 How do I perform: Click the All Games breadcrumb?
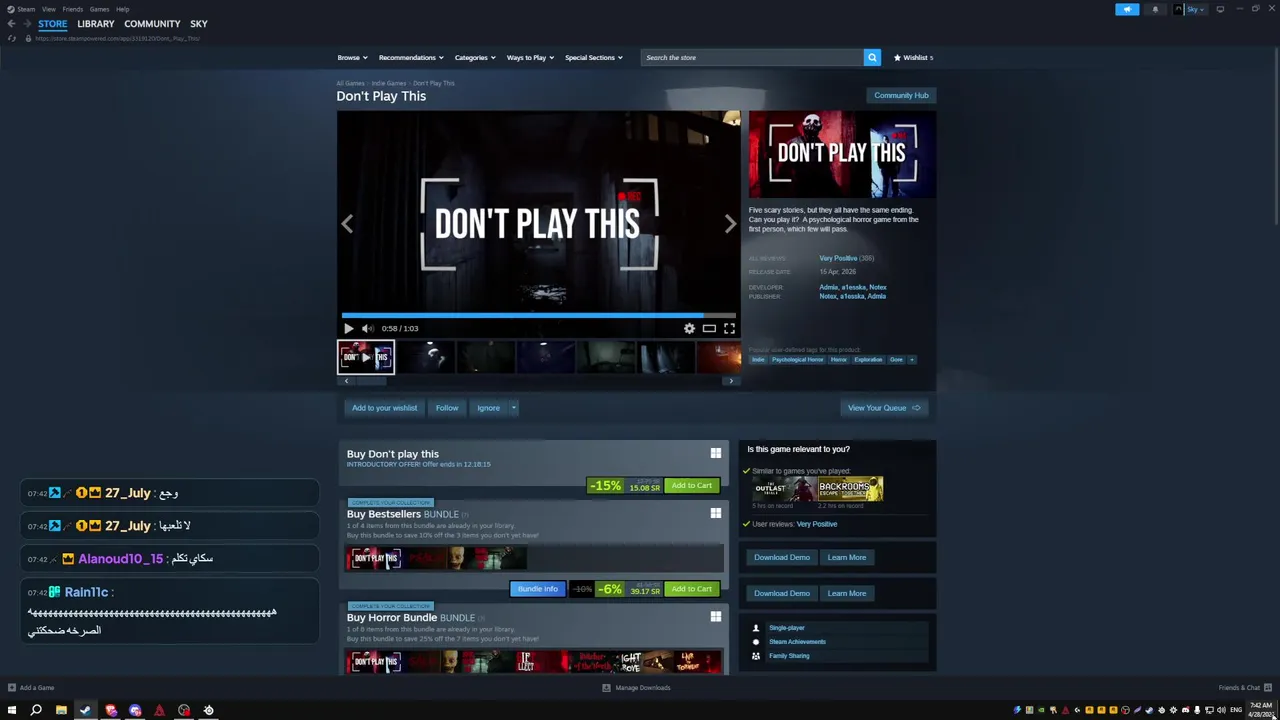[x=350, y=83]
